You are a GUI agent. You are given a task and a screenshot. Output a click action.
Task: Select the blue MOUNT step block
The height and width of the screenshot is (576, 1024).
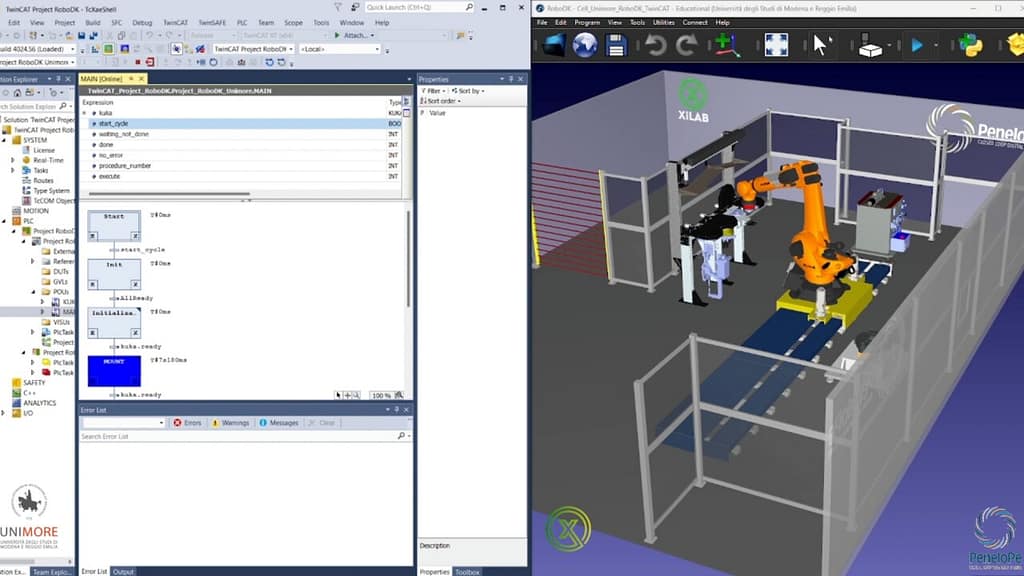(114, 370)
